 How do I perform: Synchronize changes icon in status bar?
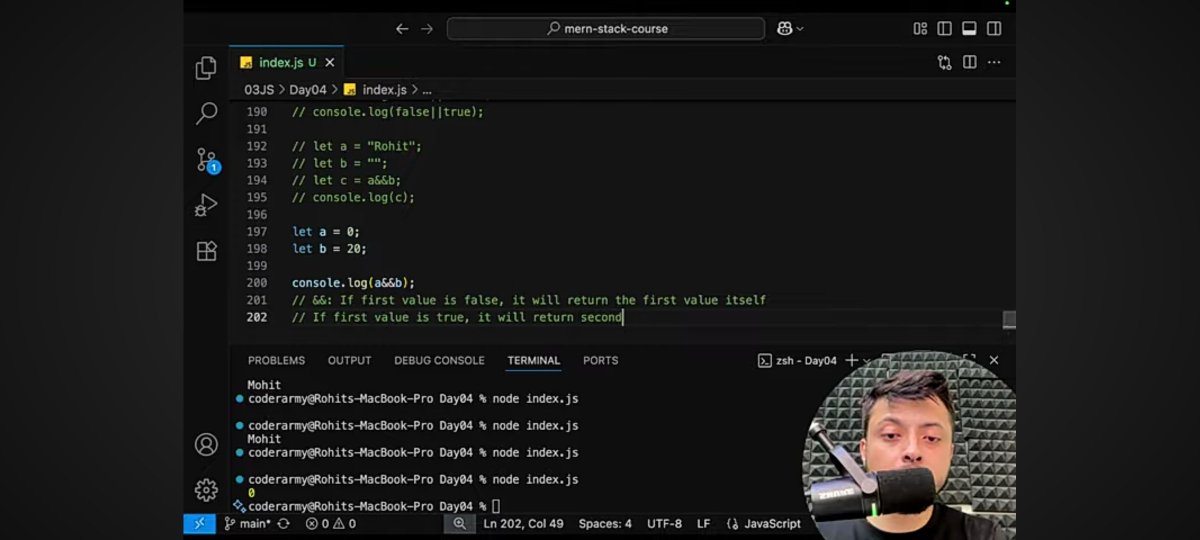[284, 523]
